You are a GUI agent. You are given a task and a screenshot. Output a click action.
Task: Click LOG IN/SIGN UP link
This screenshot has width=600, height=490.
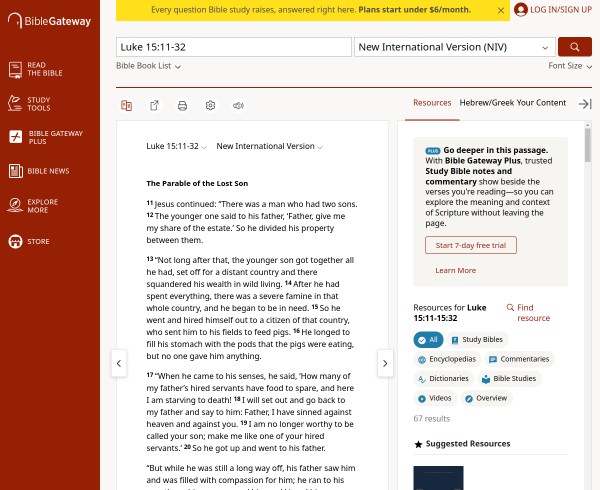coord(561,10)
